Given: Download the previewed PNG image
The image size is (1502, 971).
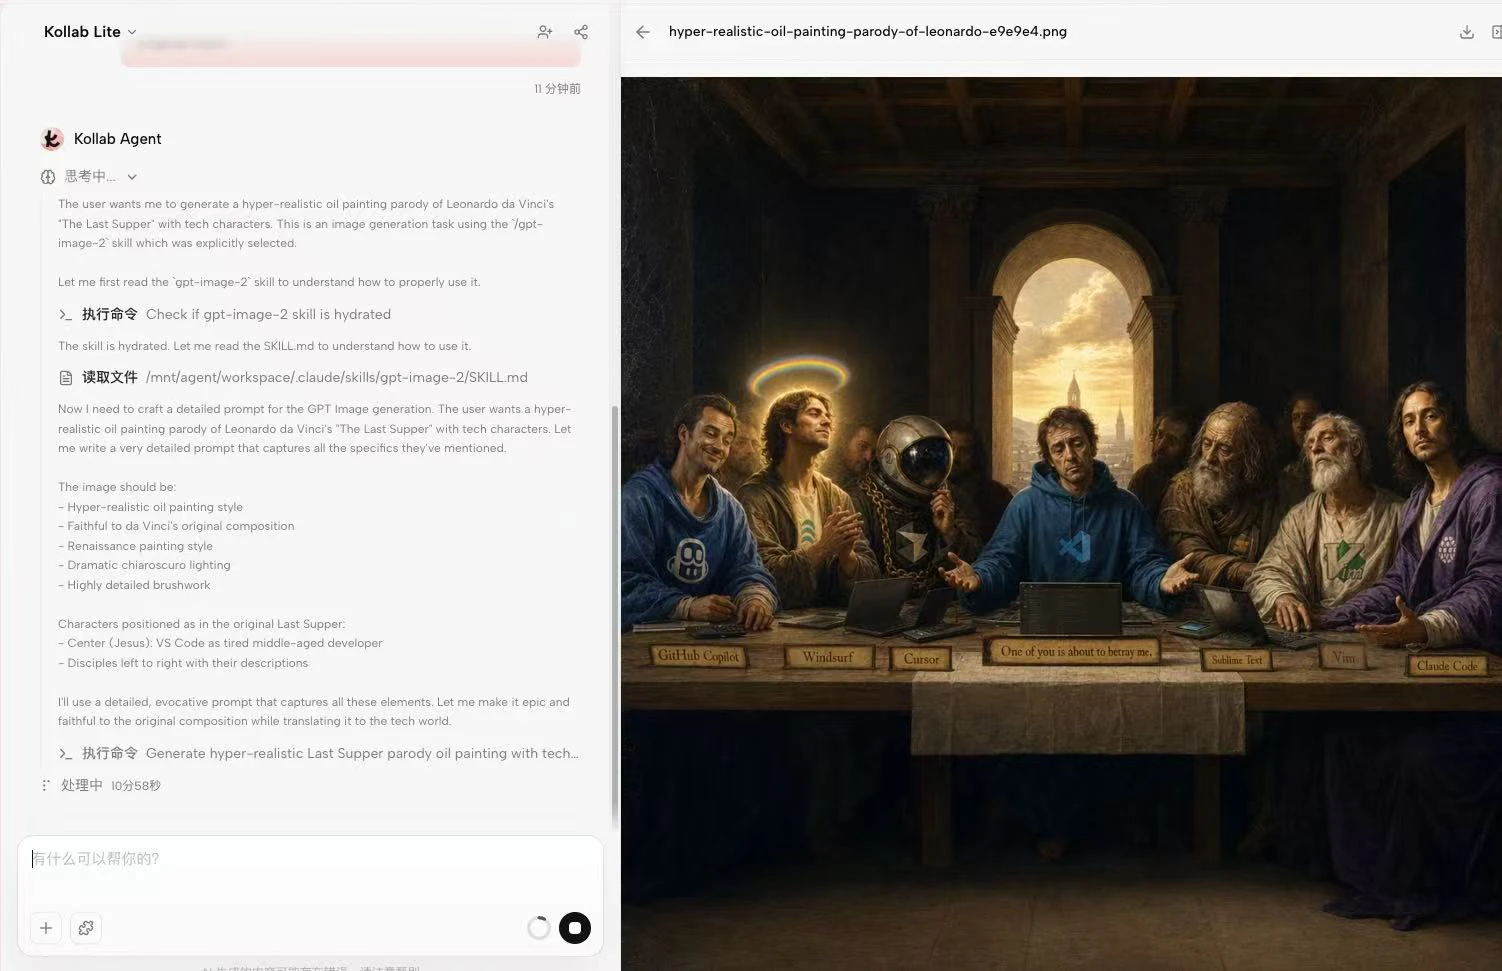Looking at the screenshot, I should pyautogui.click(x=1467, y=32).
